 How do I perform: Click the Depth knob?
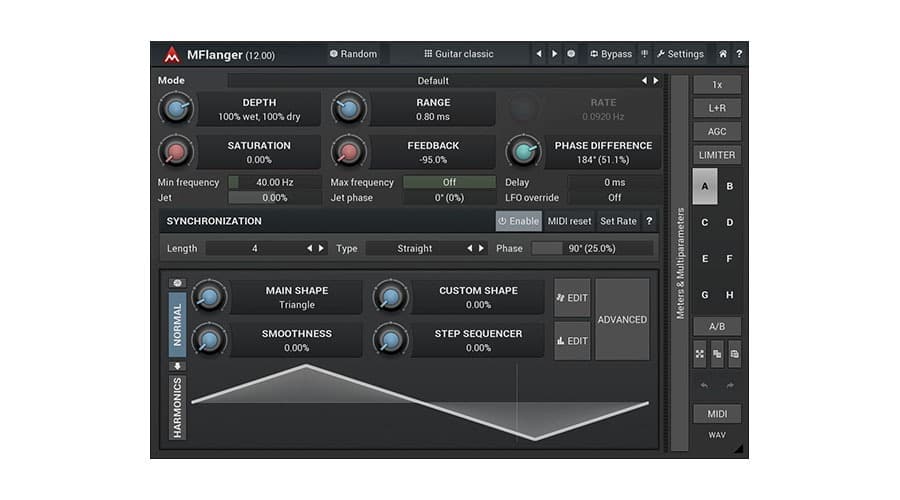[176, 108]
